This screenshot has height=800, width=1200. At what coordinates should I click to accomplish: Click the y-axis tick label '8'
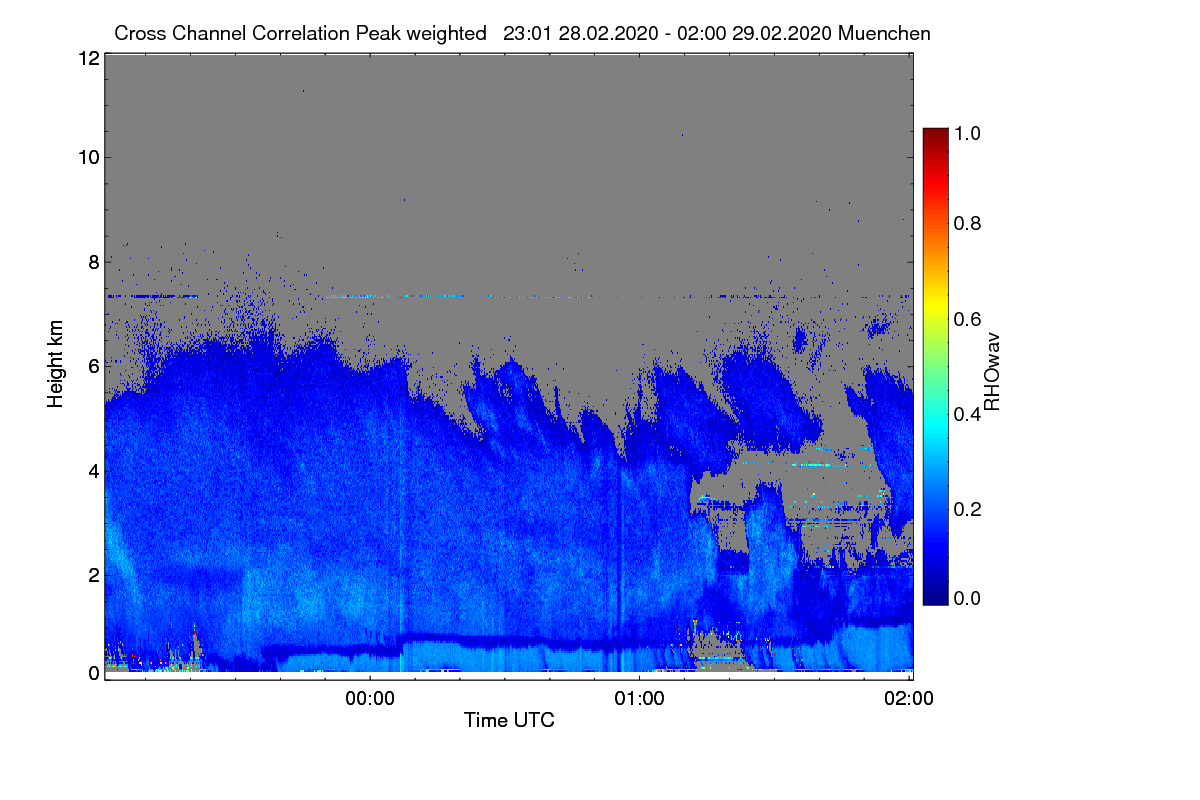(x=93, y=262)
